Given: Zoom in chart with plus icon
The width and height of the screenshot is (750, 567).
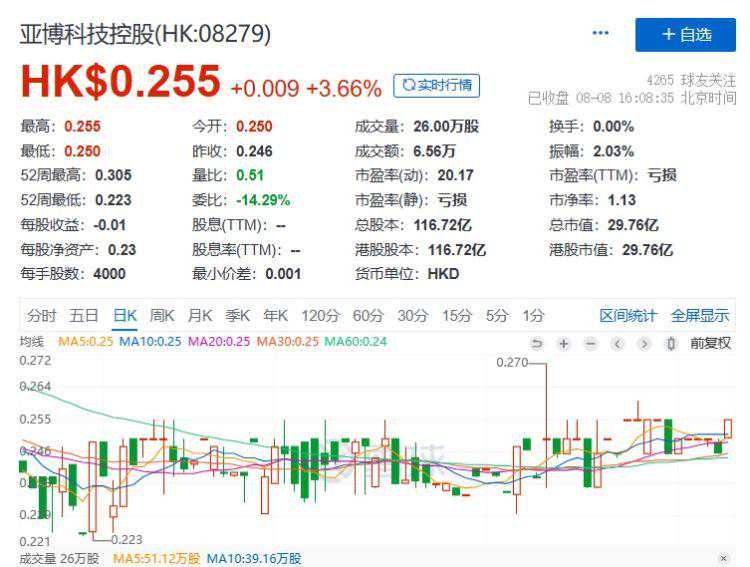Looking at the screenshot, I should [x=564, y=343].
